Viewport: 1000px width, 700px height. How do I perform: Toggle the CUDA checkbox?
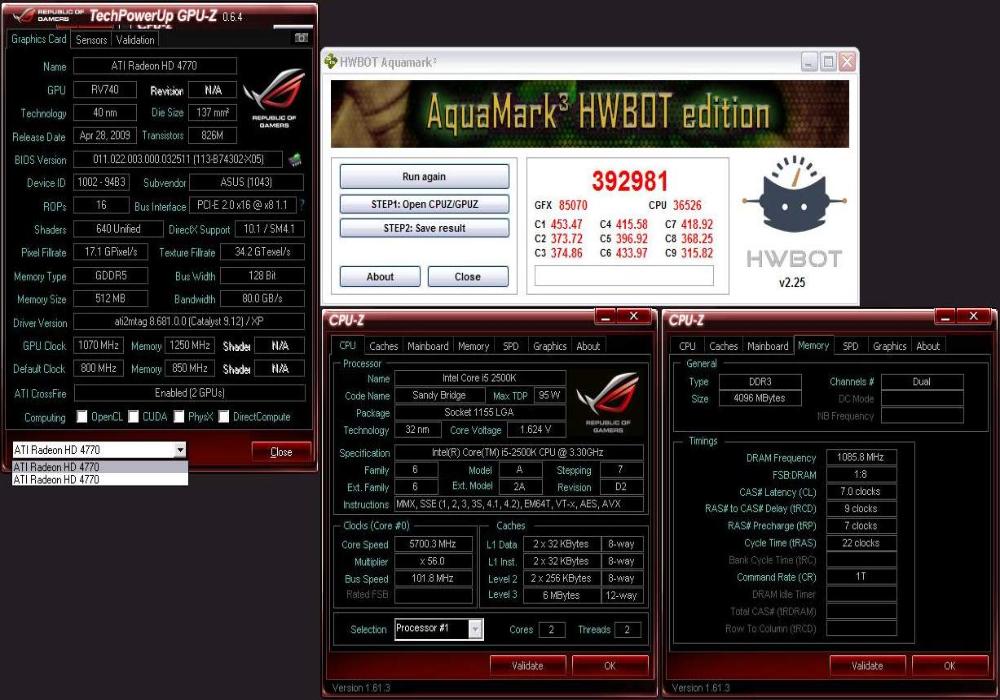(x=133, y=416)
